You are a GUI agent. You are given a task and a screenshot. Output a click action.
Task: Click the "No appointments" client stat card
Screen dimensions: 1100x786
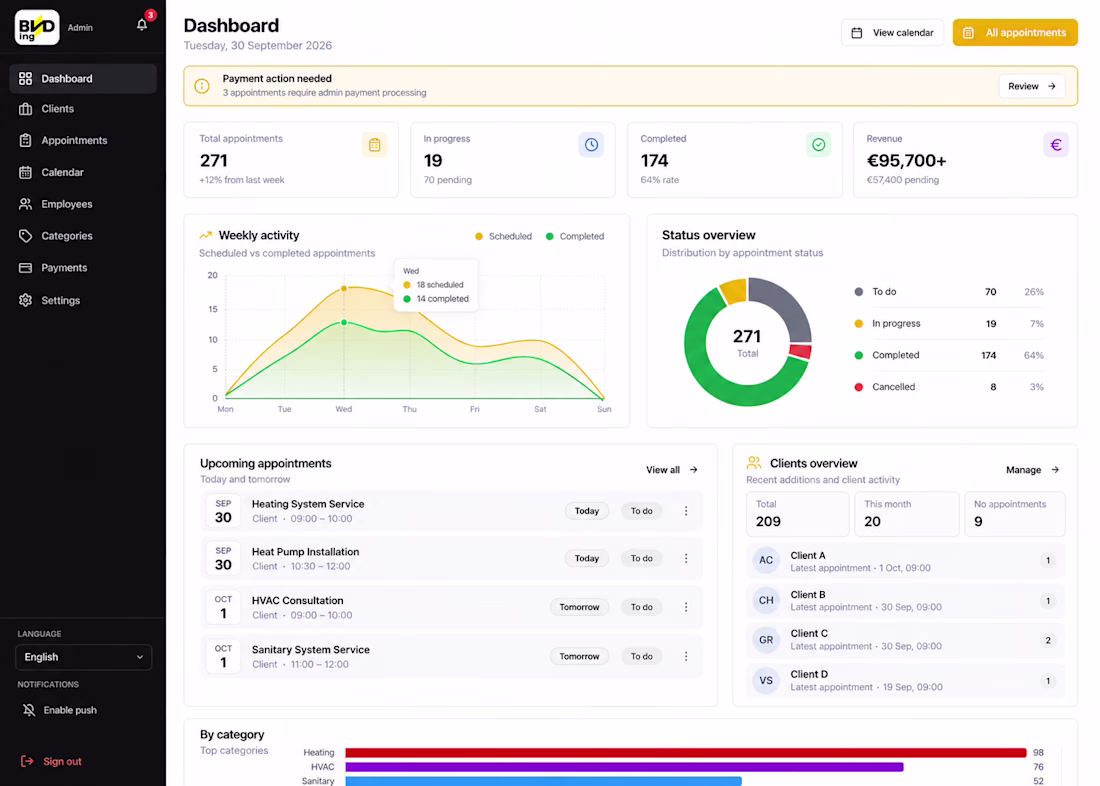coord(1015,514)
